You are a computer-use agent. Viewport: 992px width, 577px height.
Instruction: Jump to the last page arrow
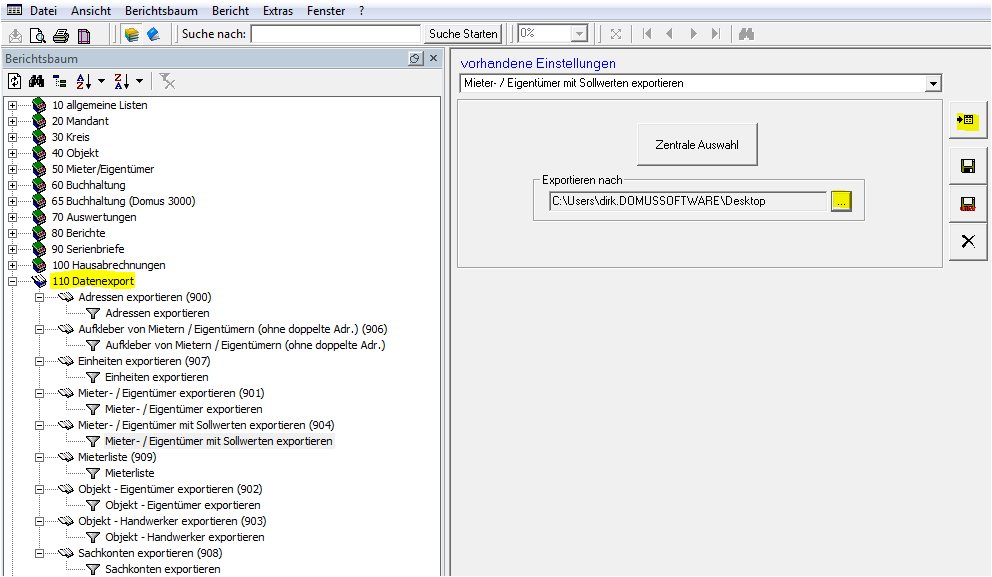click(716, 34)
